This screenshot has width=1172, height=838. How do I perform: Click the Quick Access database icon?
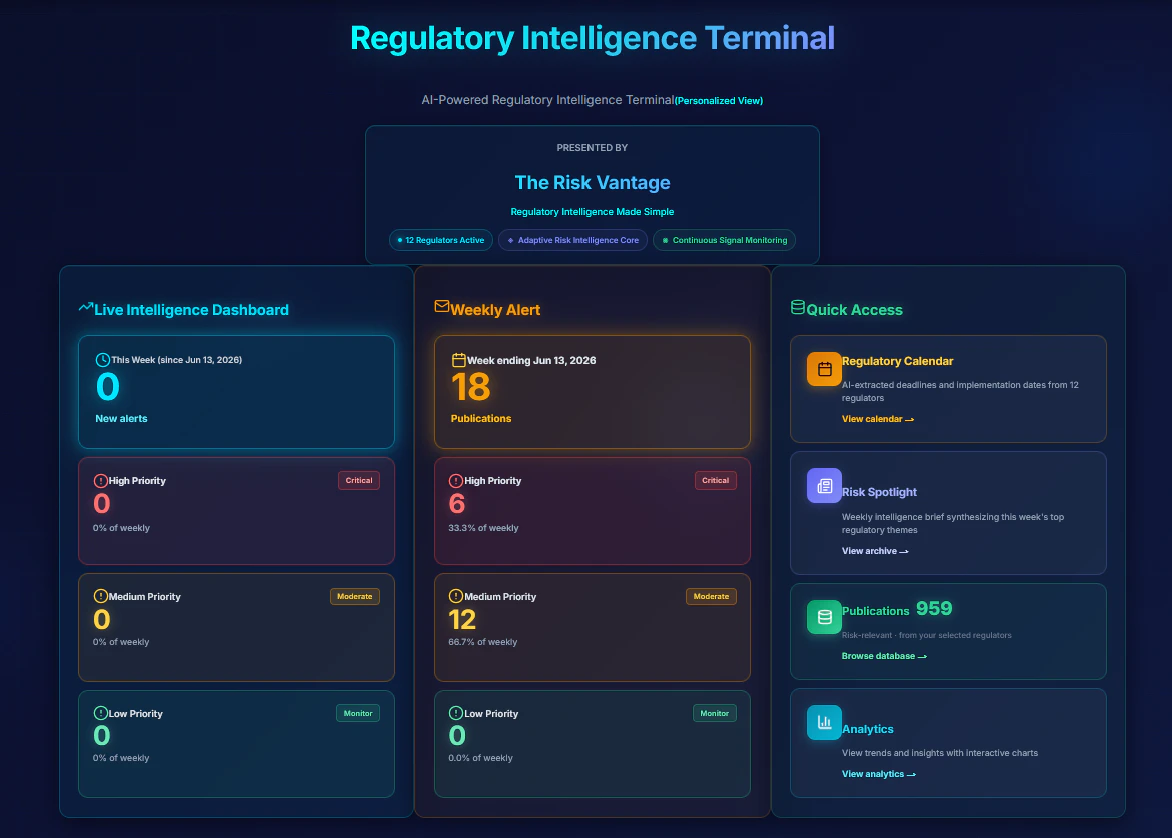(798, 307)
